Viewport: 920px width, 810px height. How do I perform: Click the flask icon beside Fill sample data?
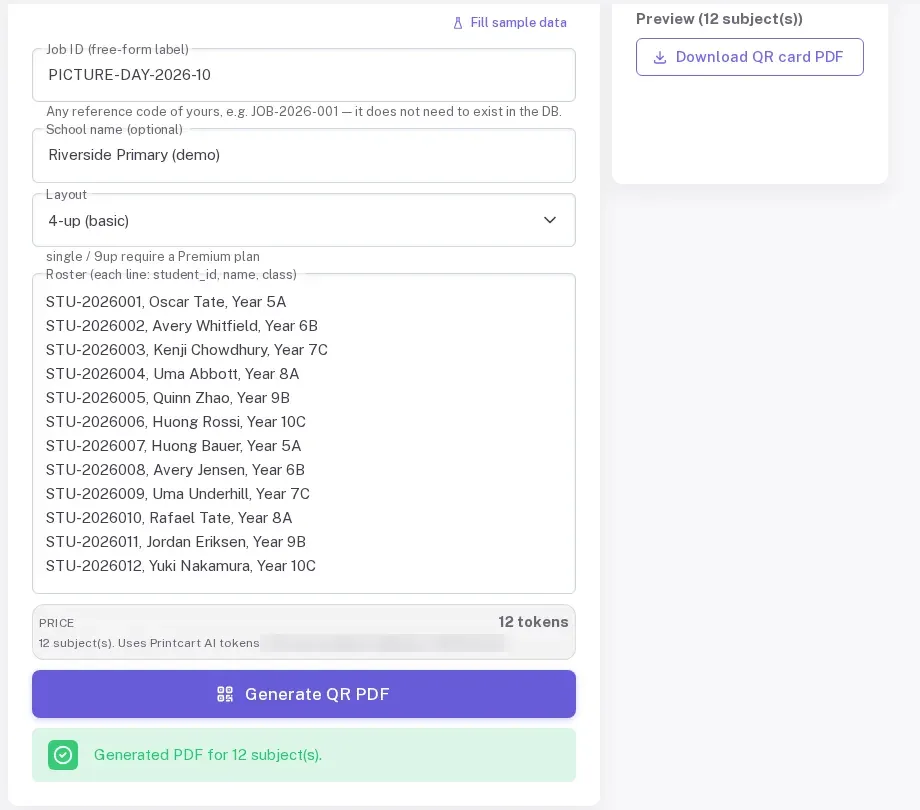(458, 23)
